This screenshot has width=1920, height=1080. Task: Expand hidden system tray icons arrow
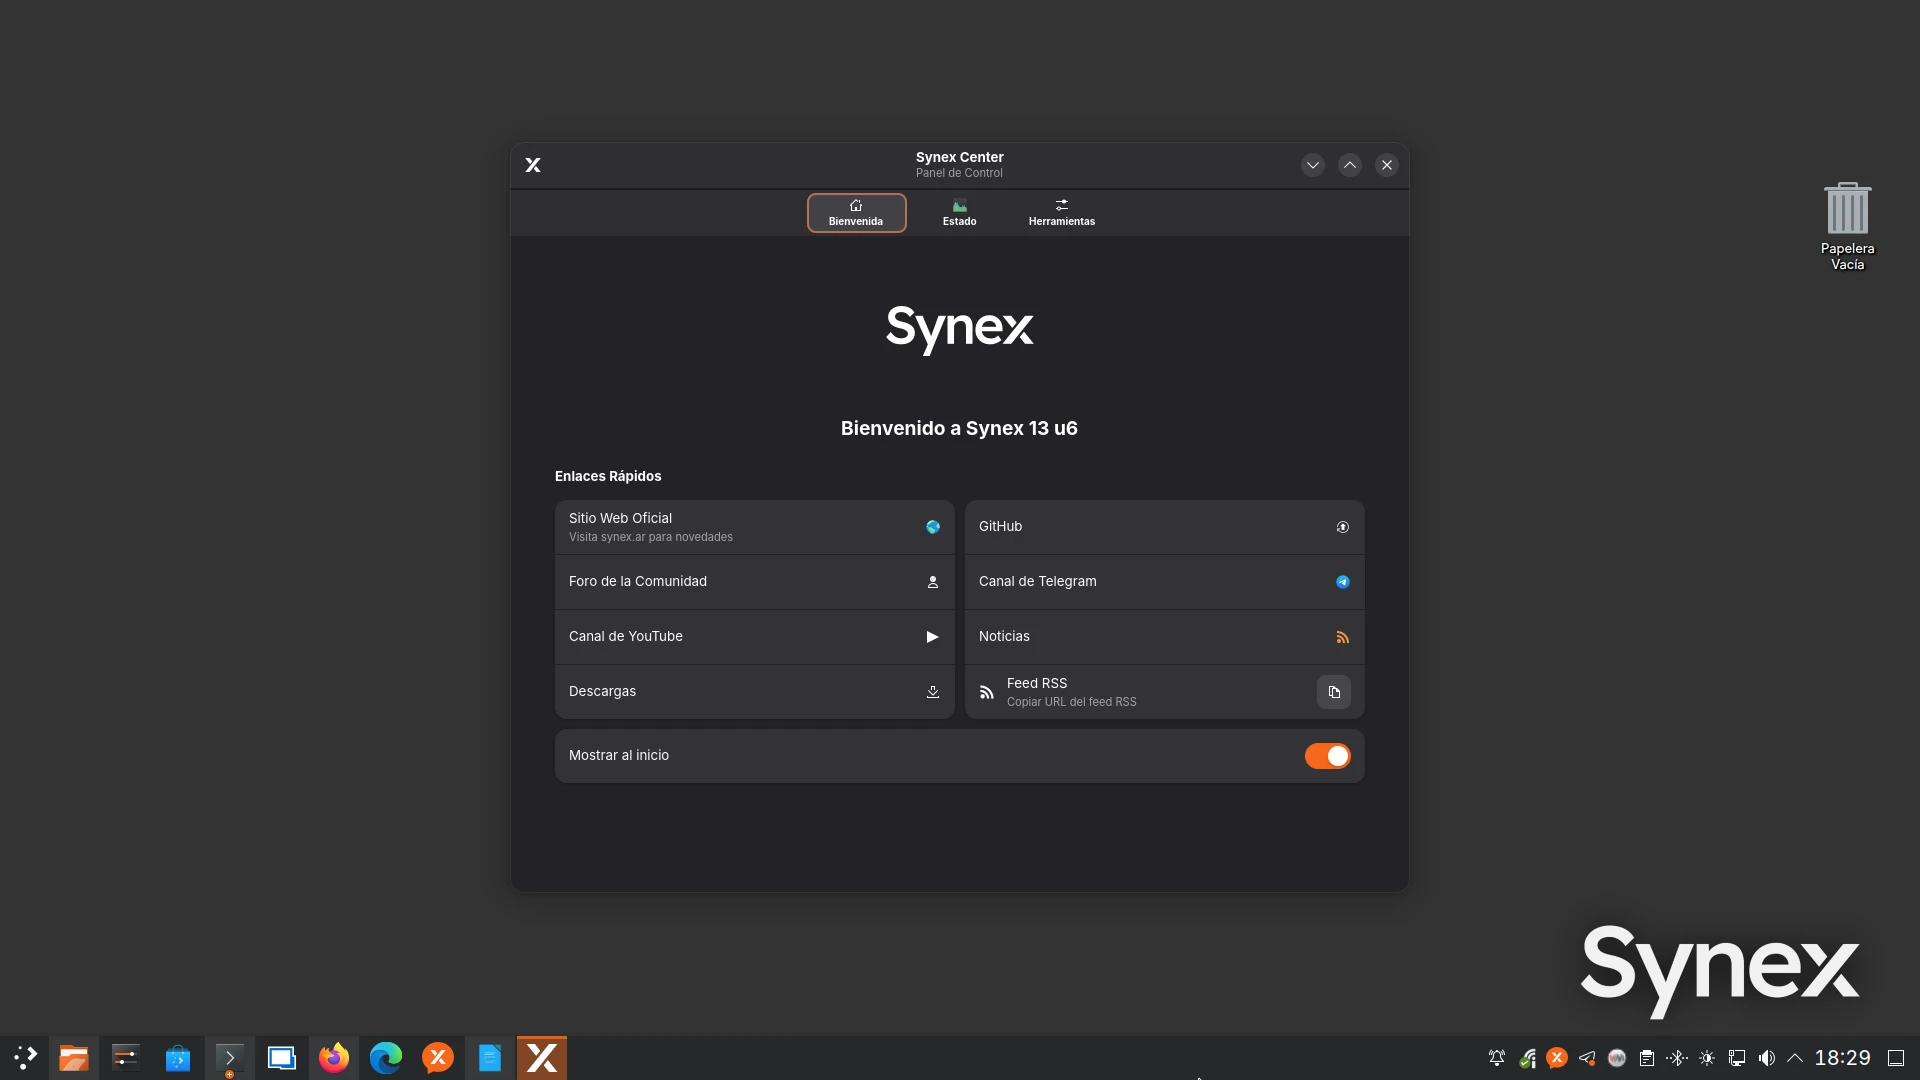[1795, 1058]
